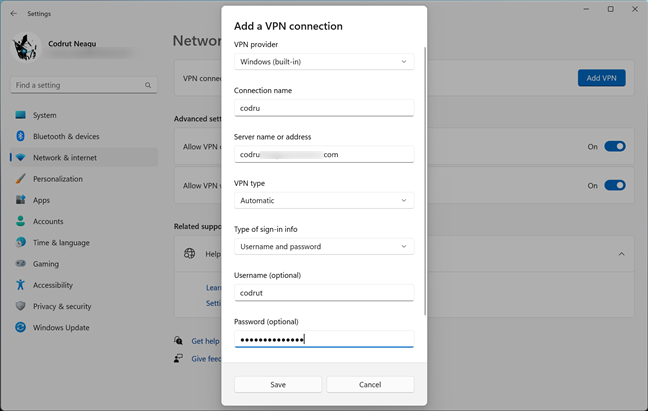Open Accessibility settings
This screenshot has height=411, width=648.
click(84, 285)
